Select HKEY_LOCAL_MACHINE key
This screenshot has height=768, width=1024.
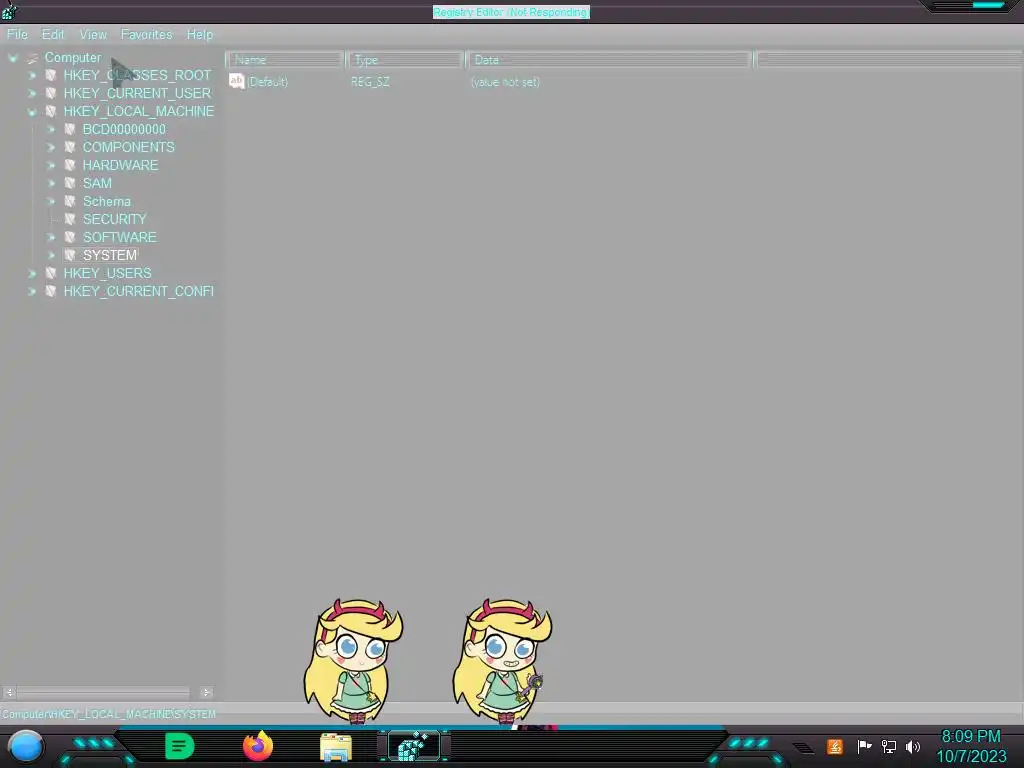138,111
